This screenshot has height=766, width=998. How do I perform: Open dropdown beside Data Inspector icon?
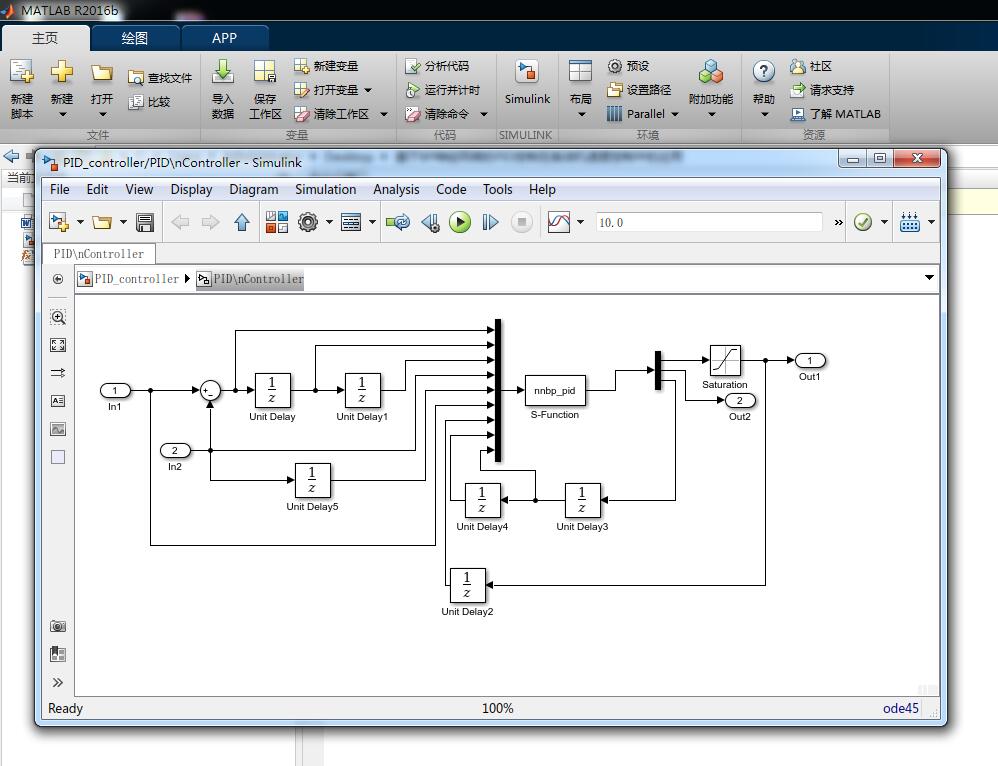point(580,222)
